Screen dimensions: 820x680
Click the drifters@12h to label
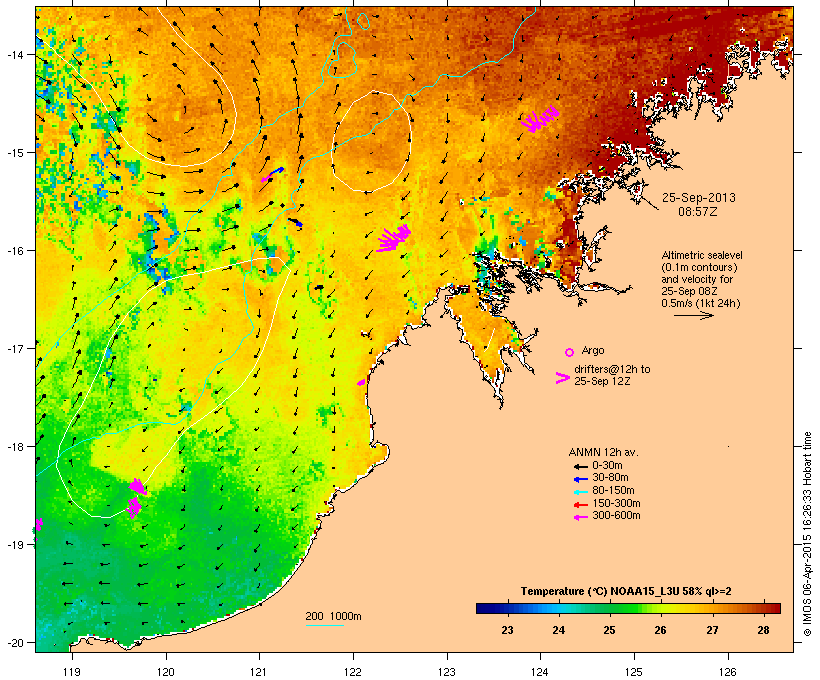(x=612, y=369)
